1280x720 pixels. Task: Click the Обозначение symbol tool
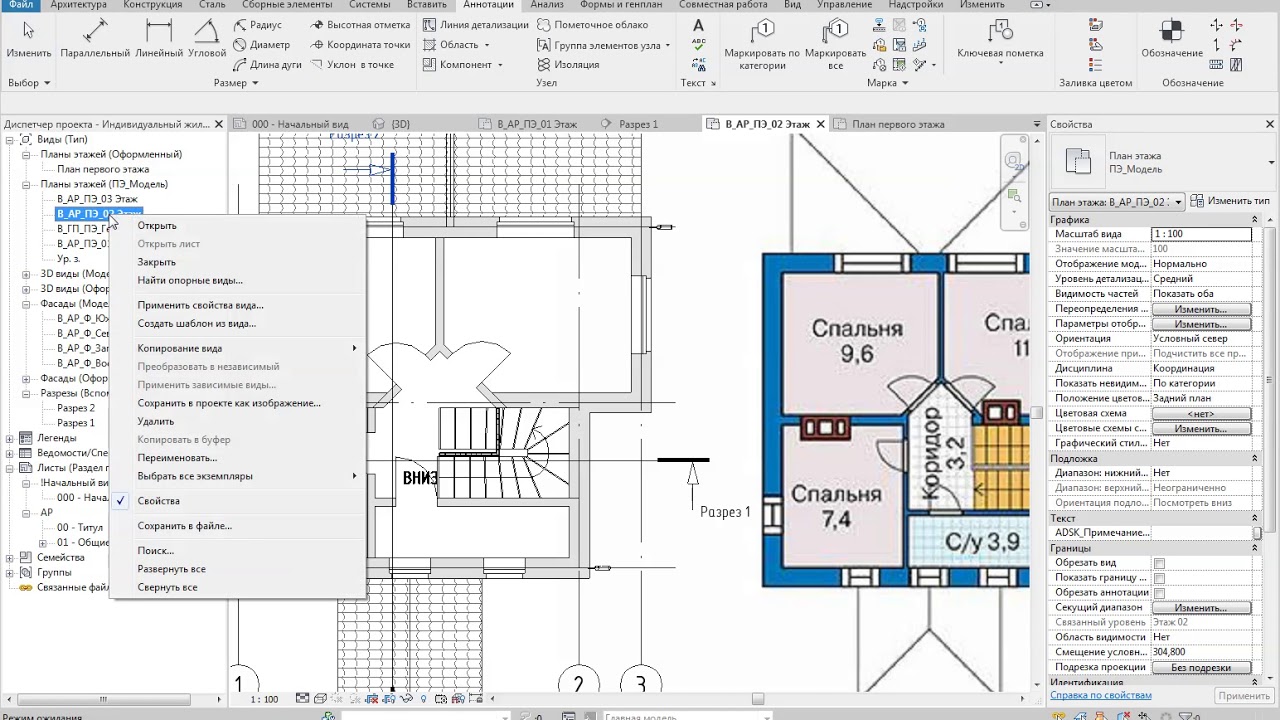(1172, 39)
